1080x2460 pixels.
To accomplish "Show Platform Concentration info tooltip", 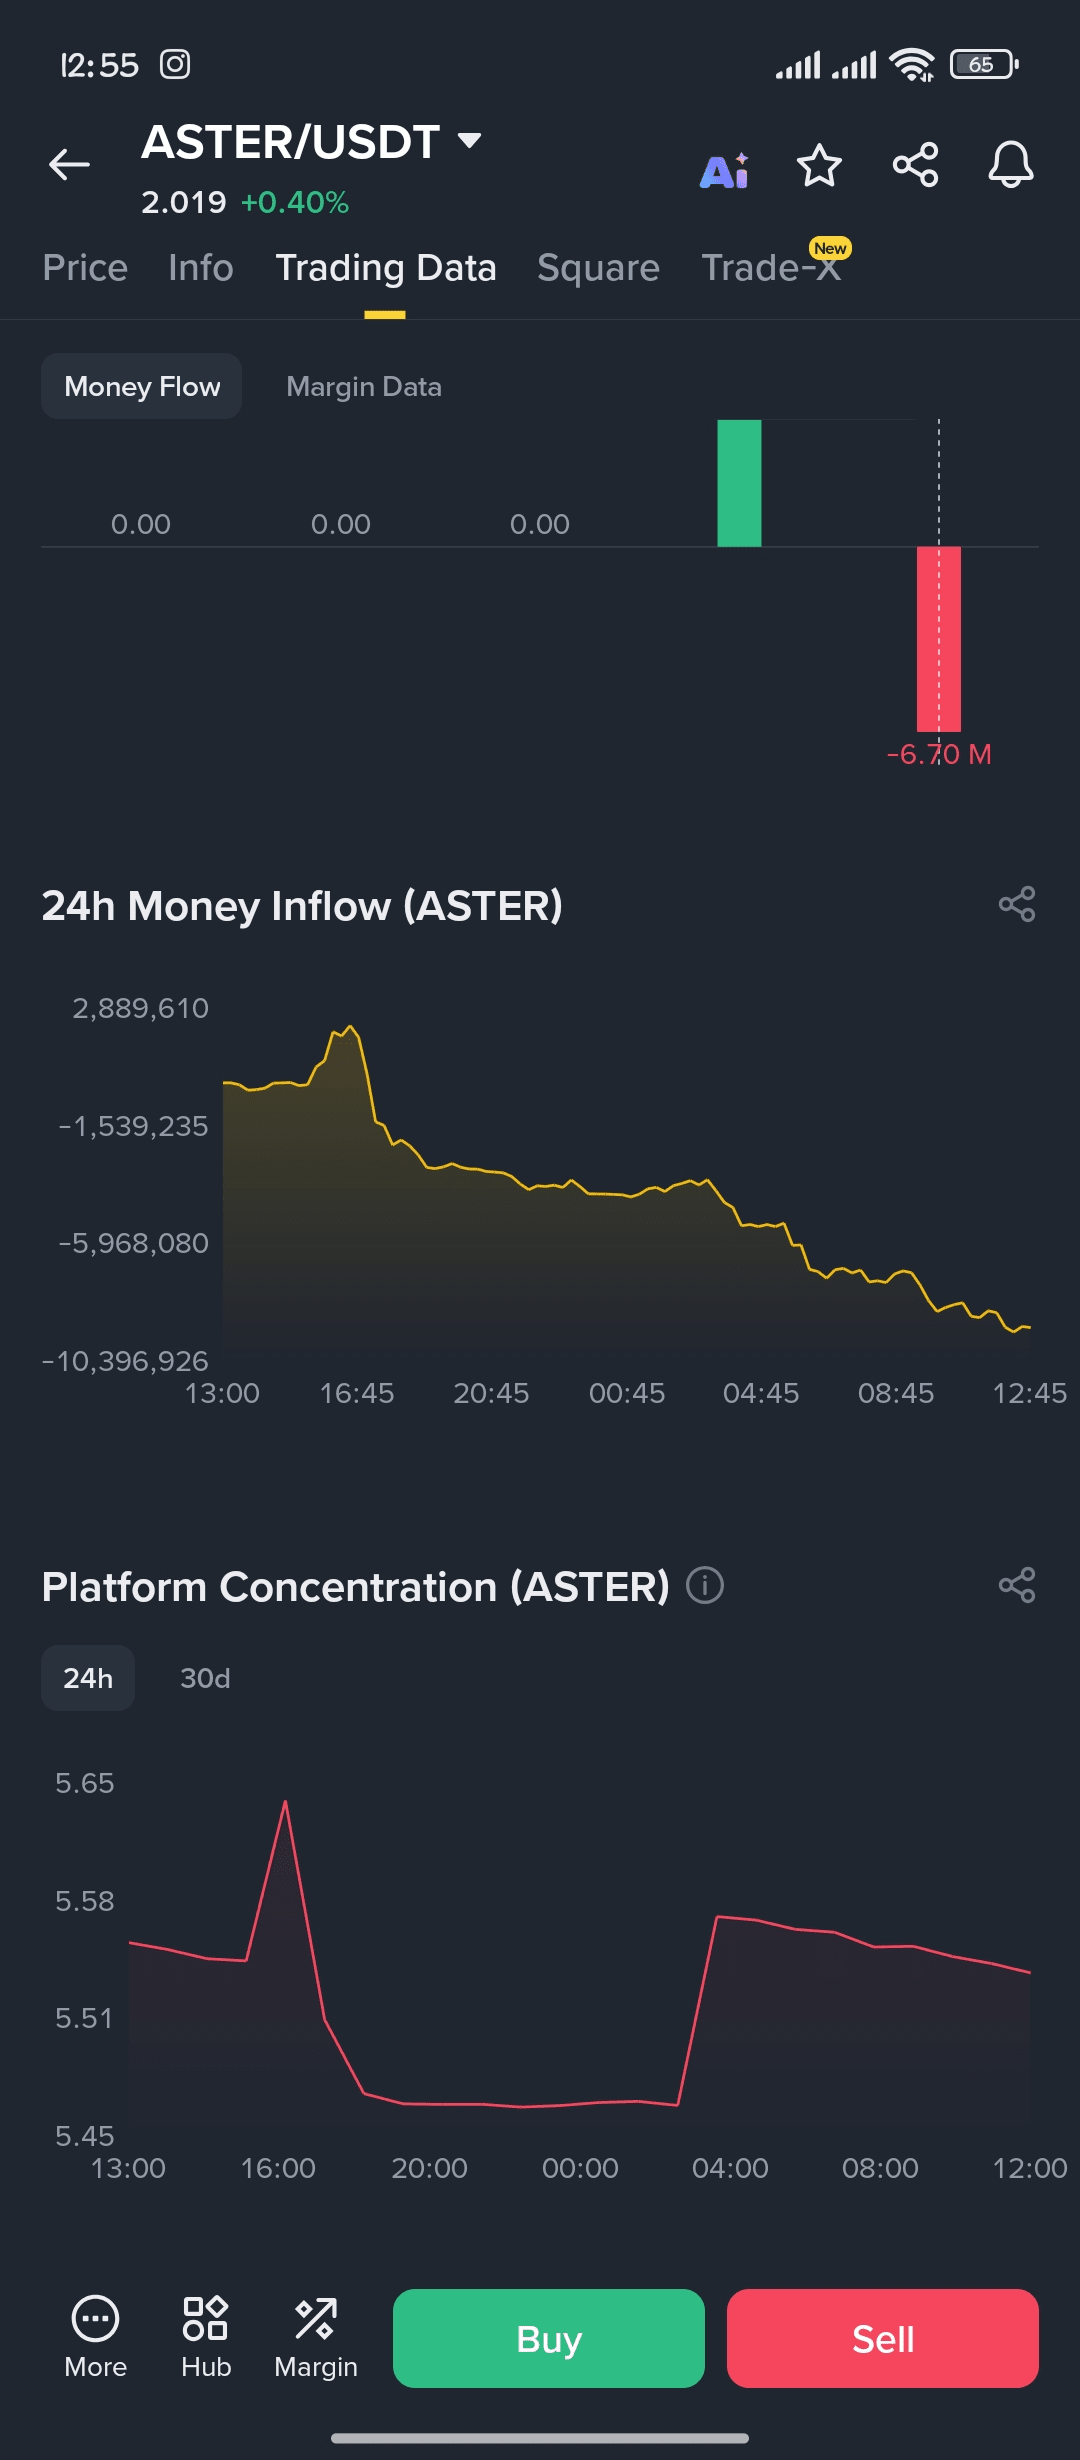I will tap(705, 1586).
